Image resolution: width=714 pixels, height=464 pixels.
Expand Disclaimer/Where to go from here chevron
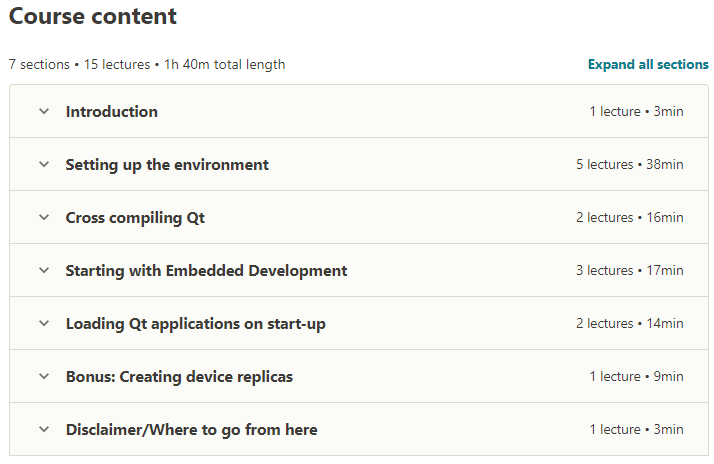pyautogui.click(x=44, y=430)
